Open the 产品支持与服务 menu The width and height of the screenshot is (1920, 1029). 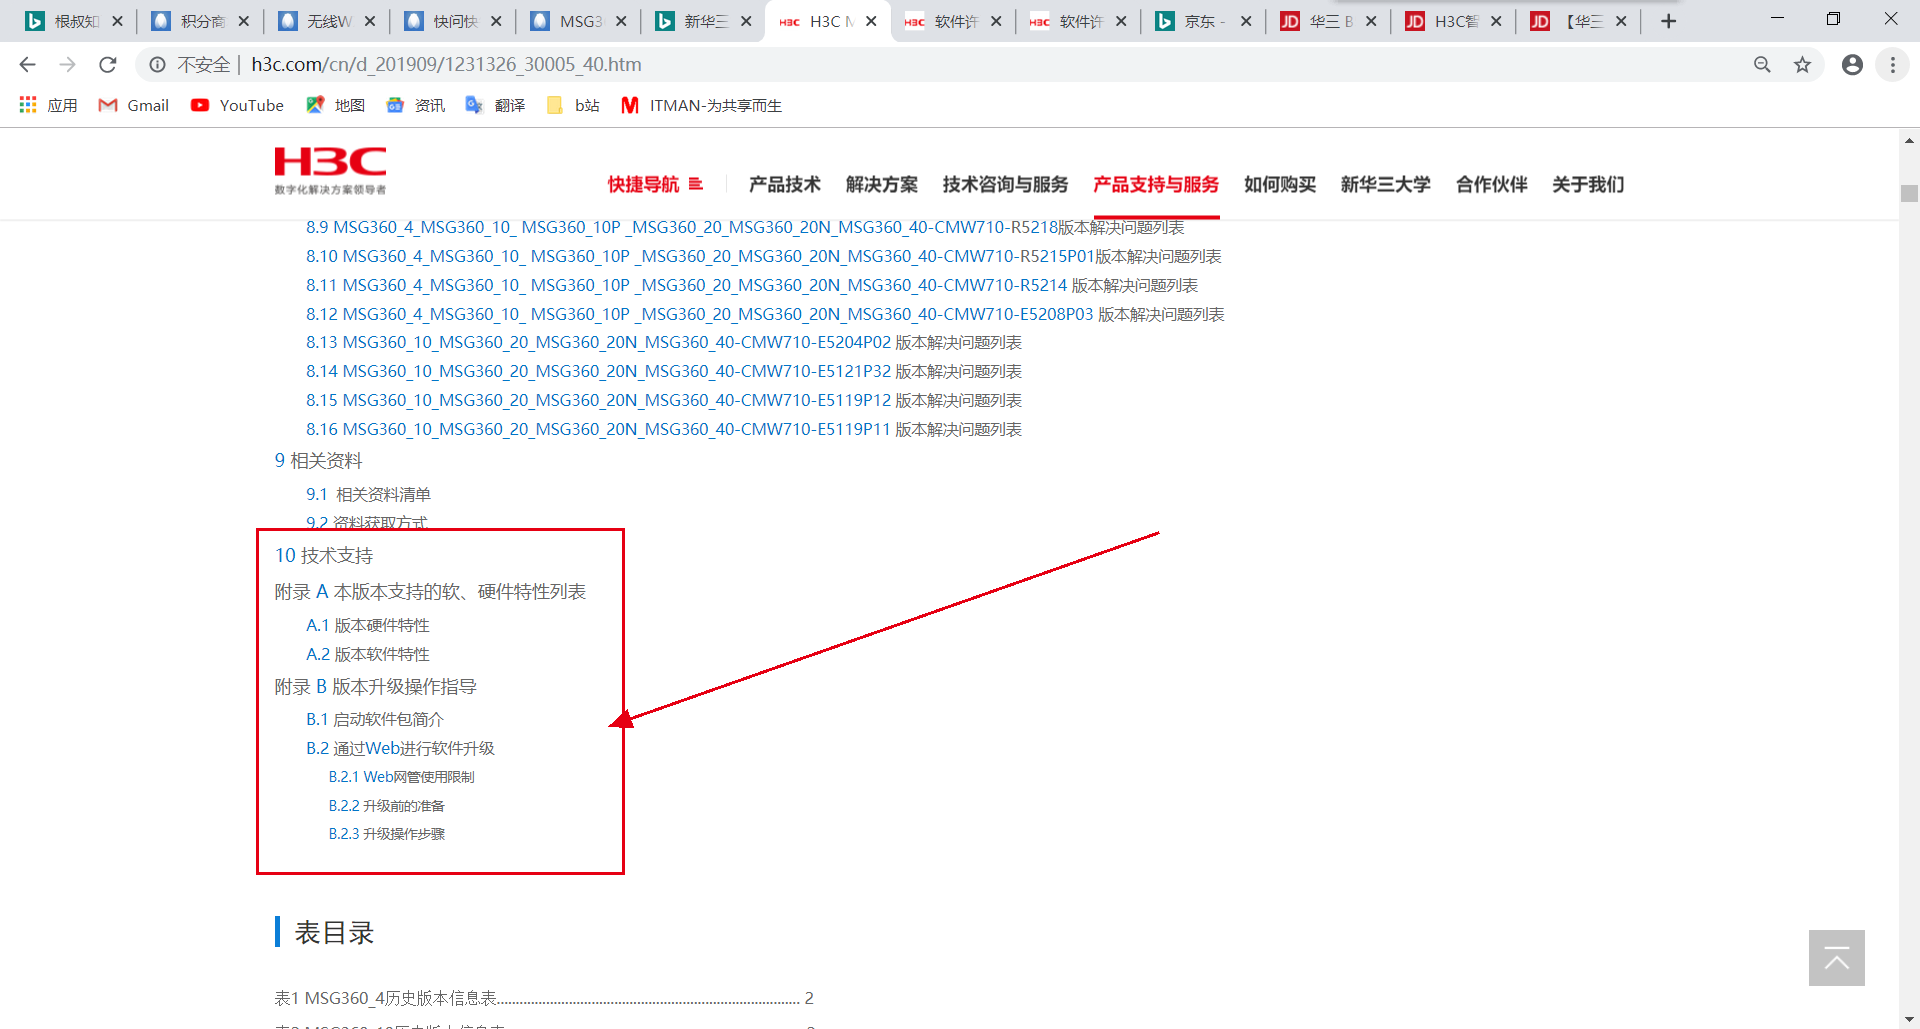click(x=1156, y=184)
